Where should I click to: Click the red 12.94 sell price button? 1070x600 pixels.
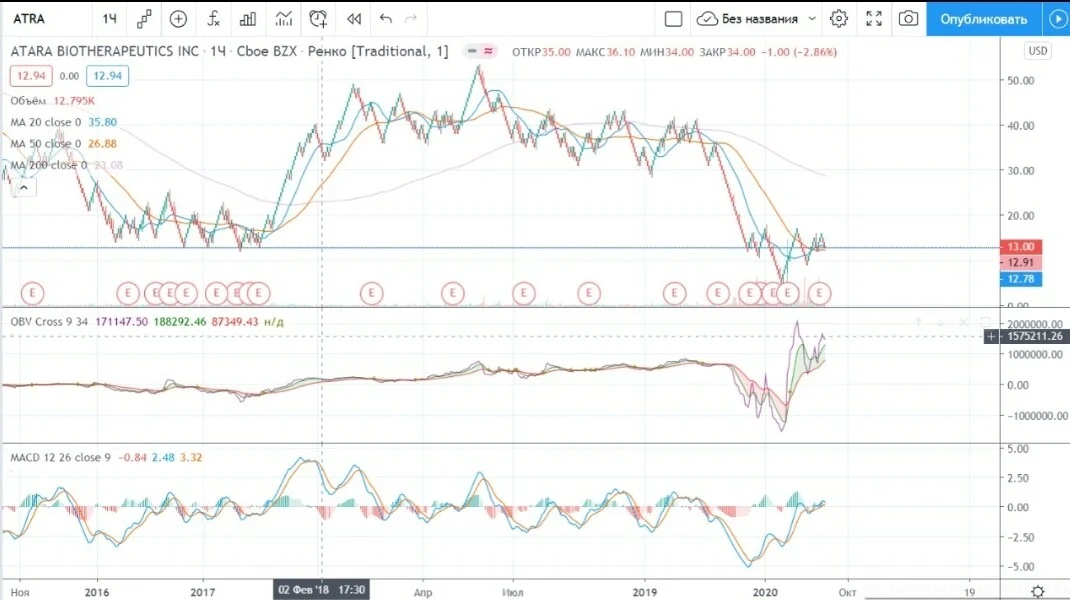tap(31, 76)
